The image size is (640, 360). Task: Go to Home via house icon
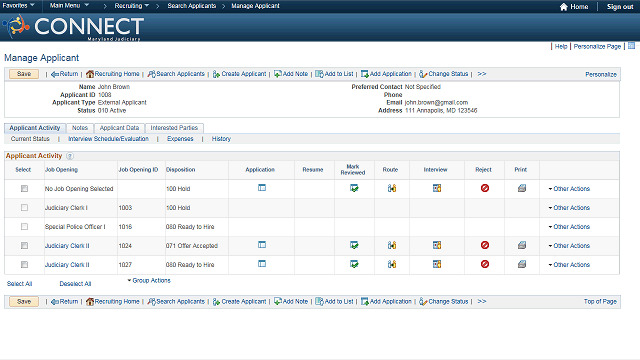[564, 7]
